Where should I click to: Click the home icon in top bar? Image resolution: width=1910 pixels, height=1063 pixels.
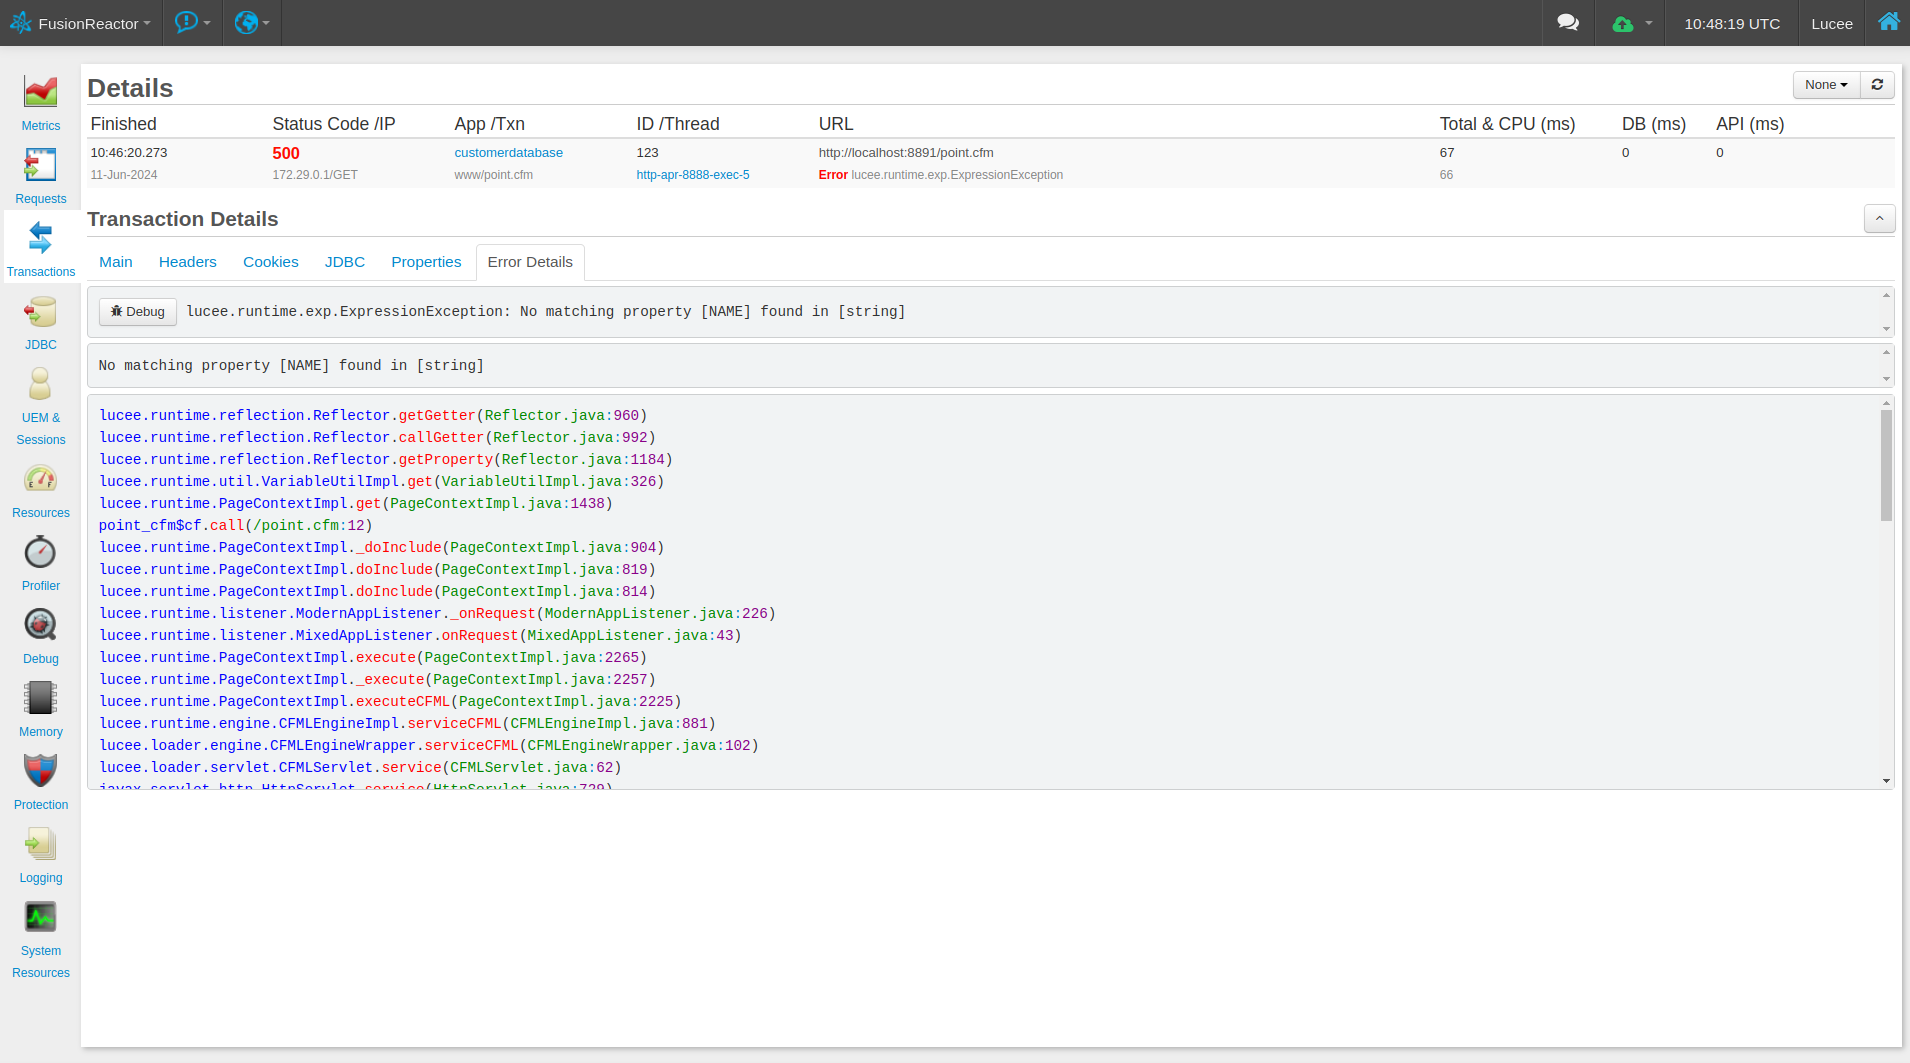(1888, 22)
